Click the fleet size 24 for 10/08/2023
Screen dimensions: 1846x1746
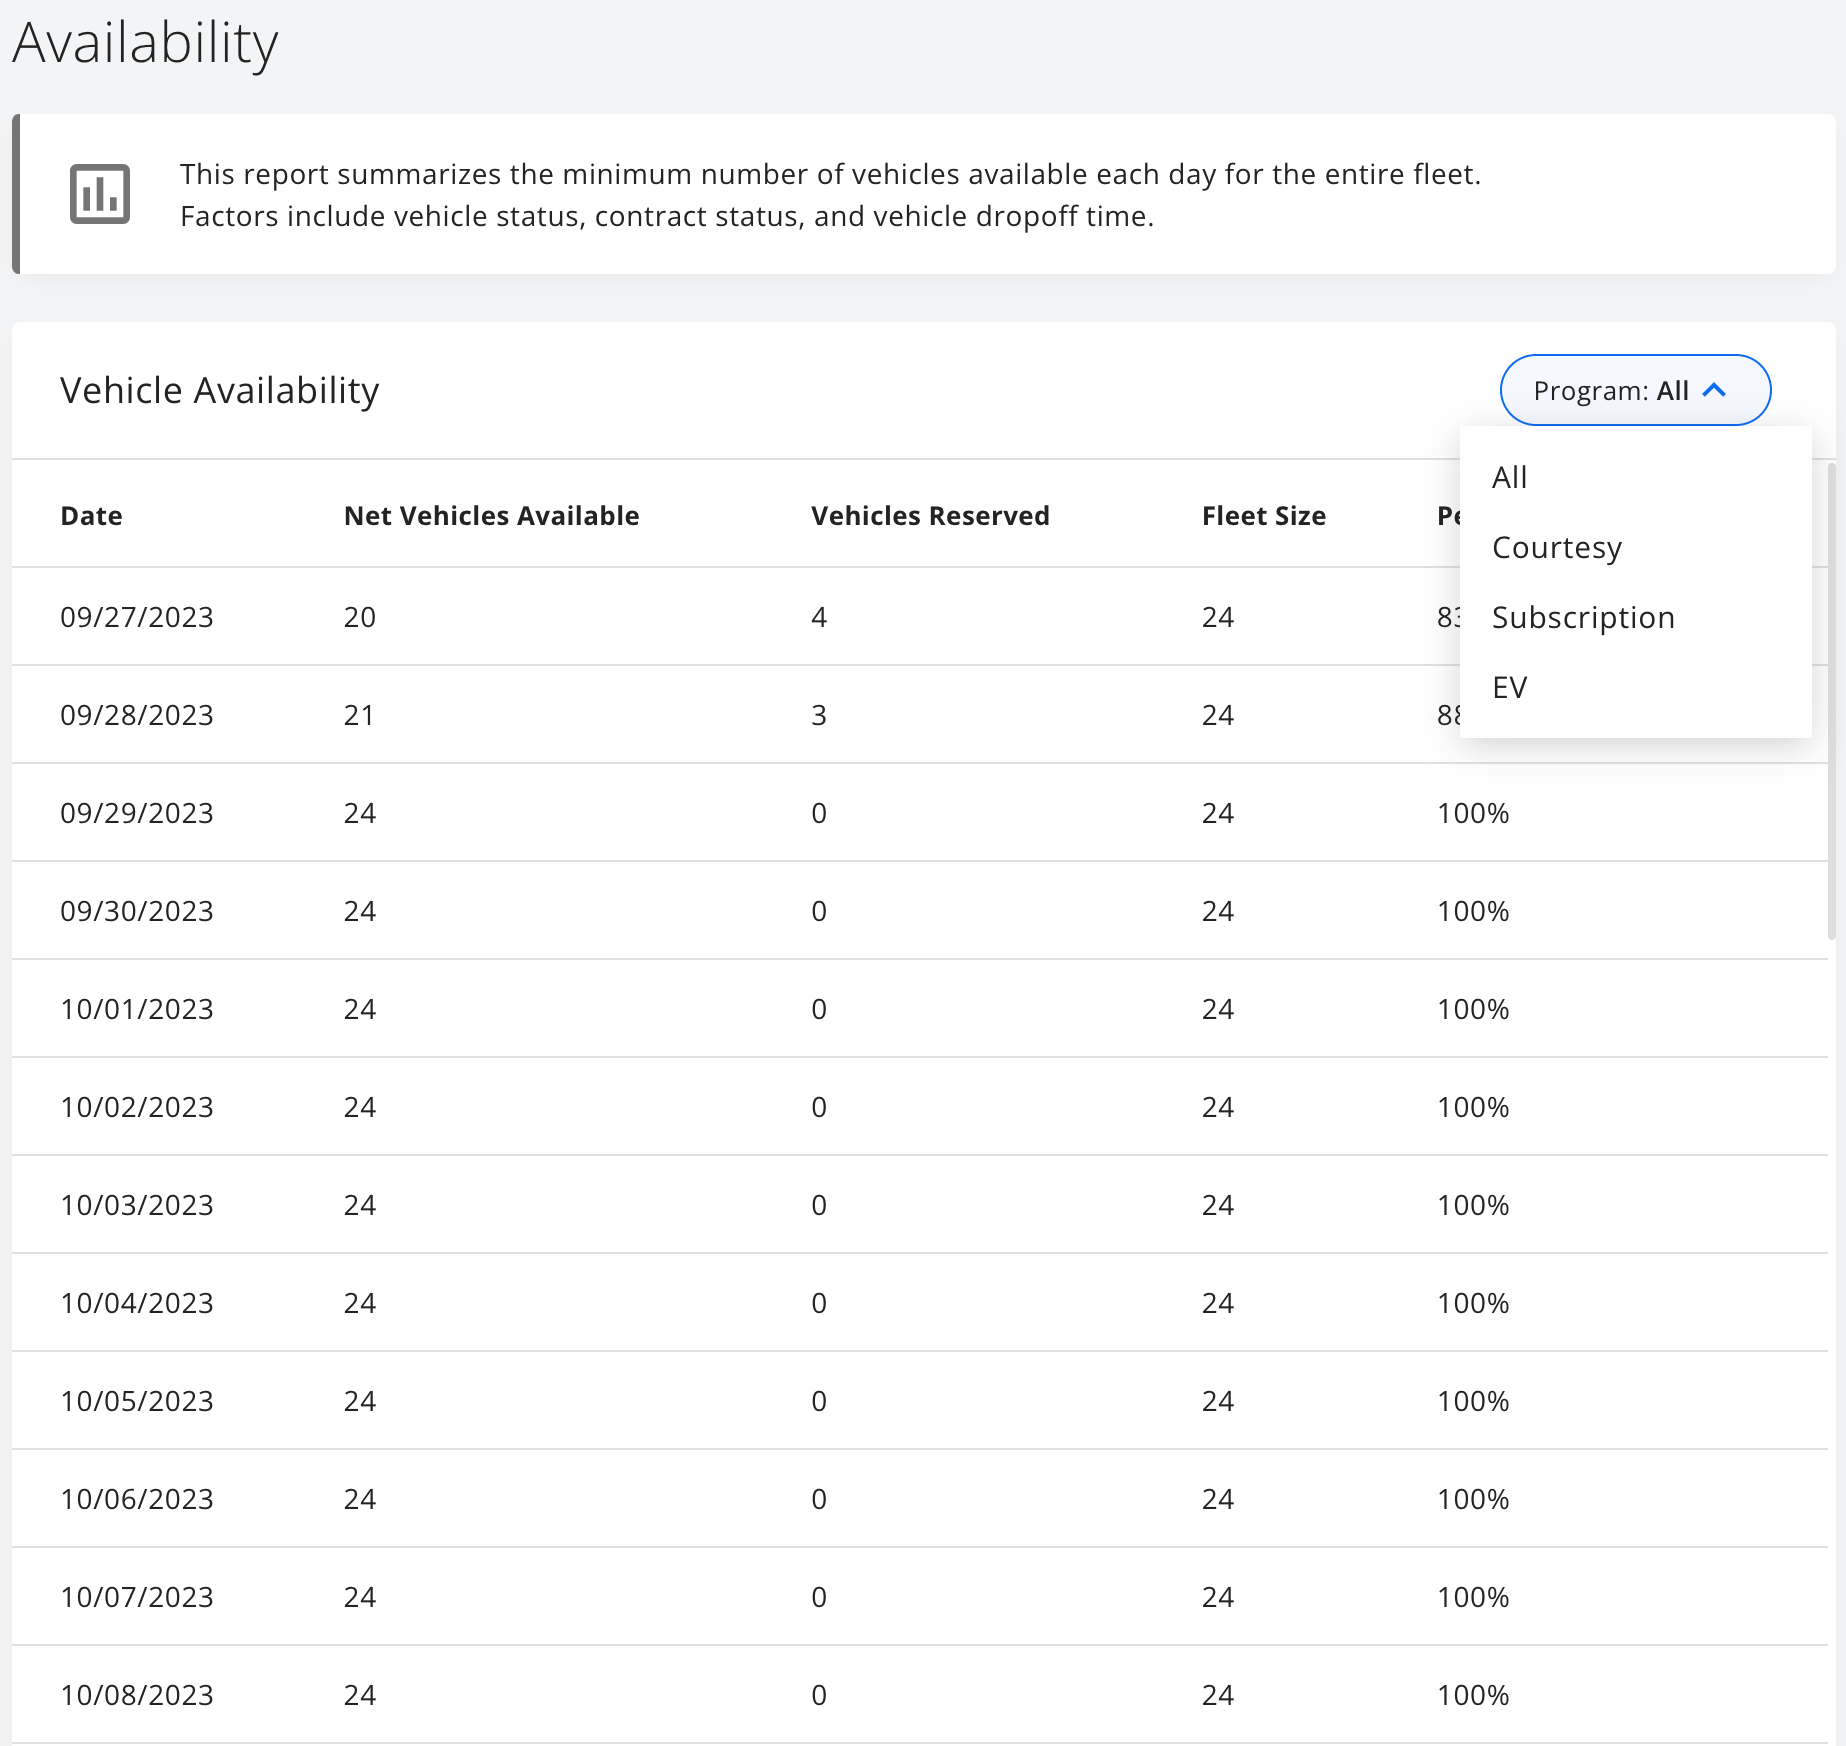coord(1218,1694)
